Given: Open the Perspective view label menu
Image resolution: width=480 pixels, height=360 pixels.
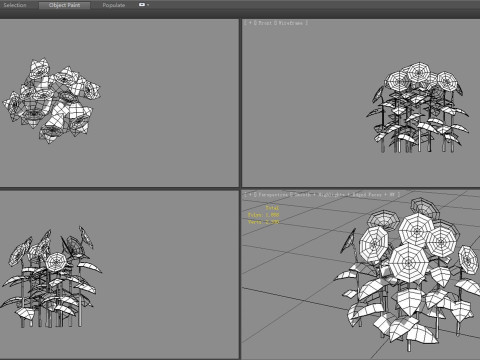Looking at the screenshot, I should coord(272,194).
